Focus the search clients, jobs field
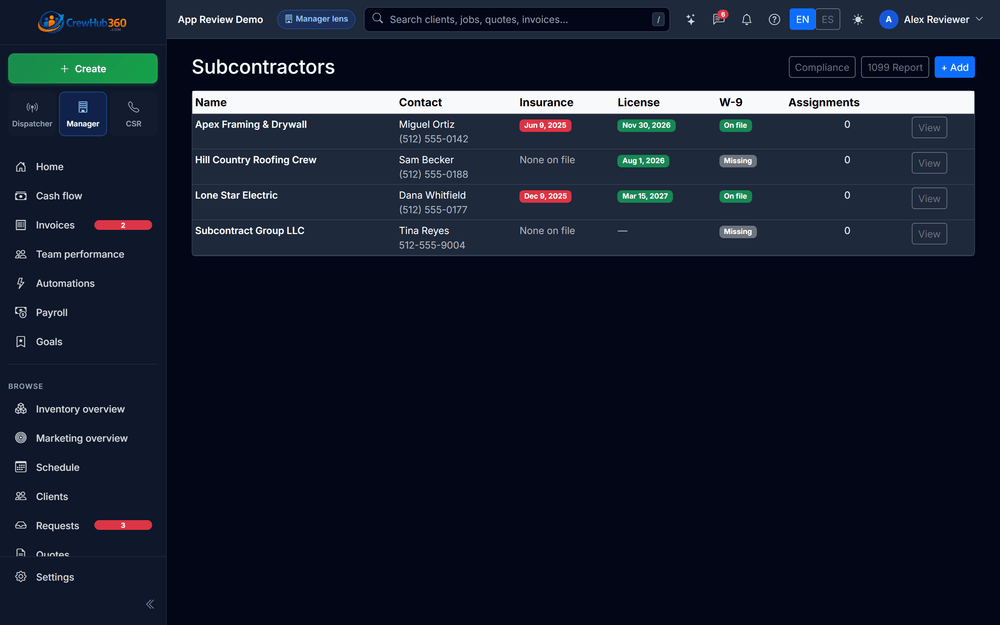The width and height of the screenshot is (1000, 625). click(x=517, y=19)
